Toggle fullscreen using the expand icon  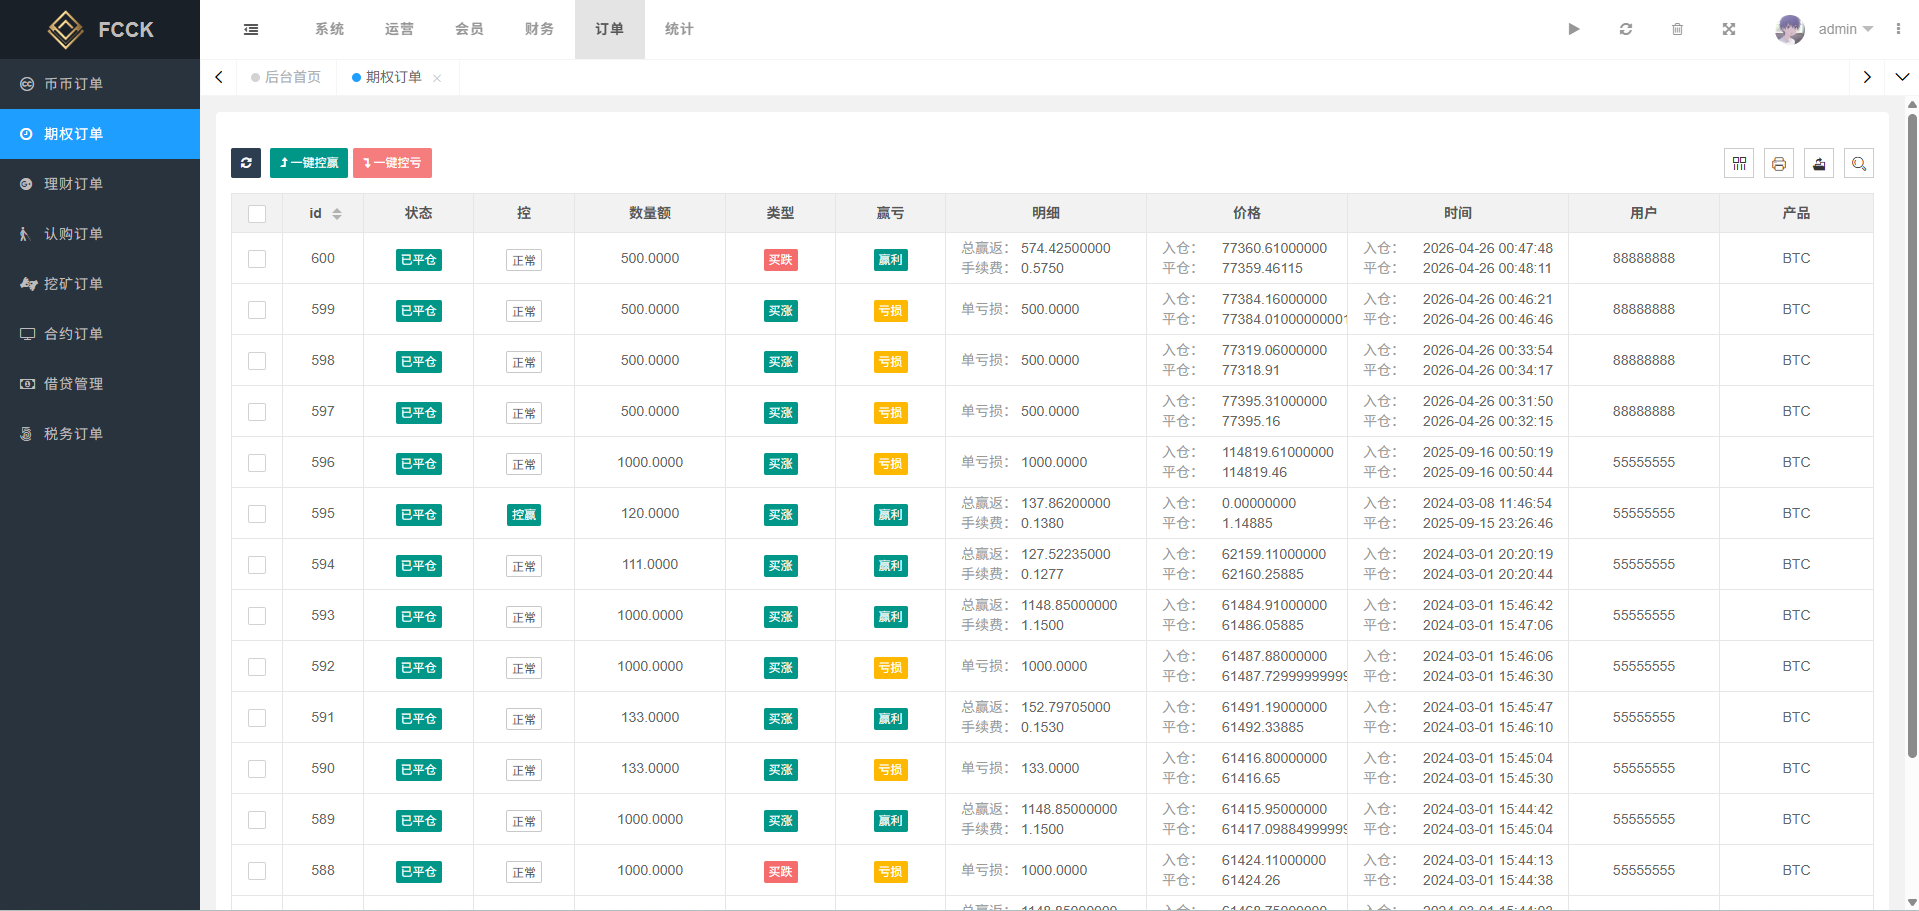(x=1728, y=30)
